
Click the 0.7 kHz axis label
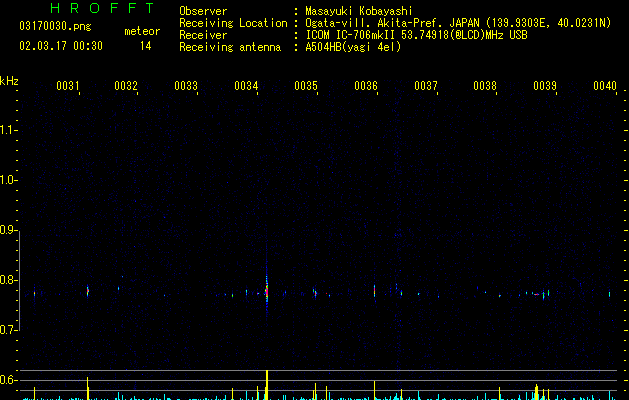coord(8,330)
